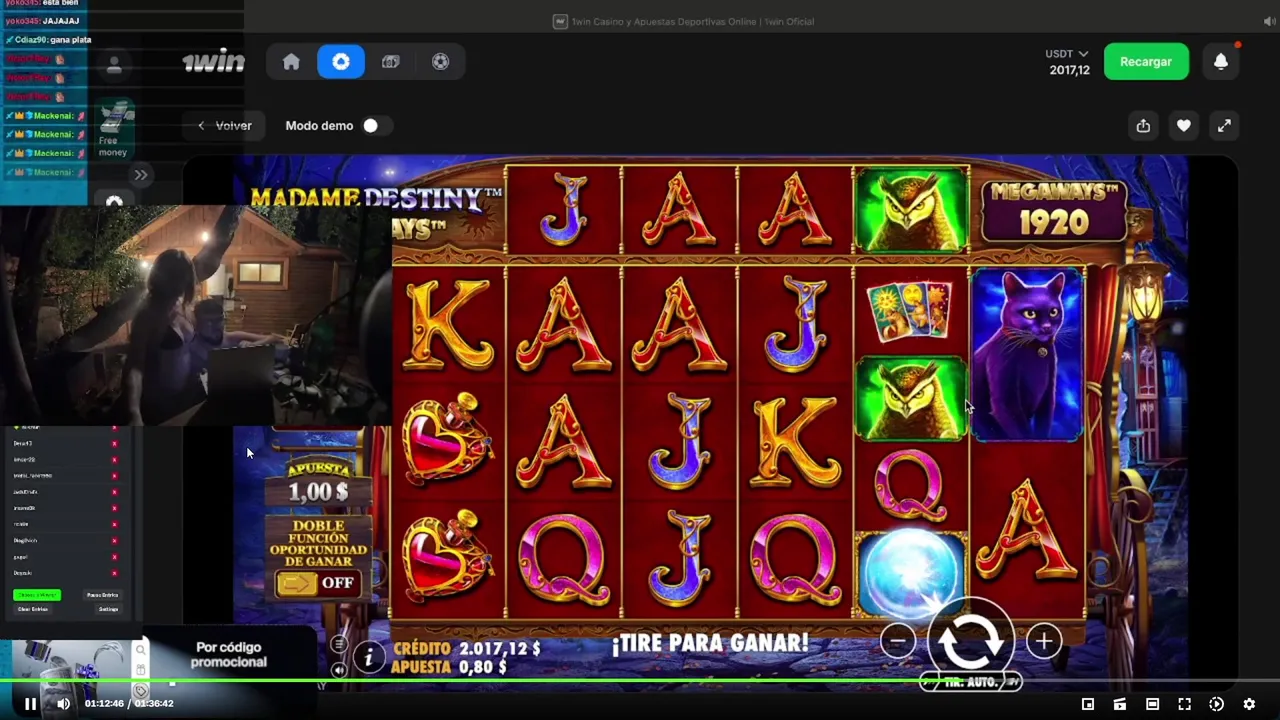The width and height of the screenshot is (1280, 720).
Task: Click the Apuesta 1,00 $ sign
Action: pos(319,481)
